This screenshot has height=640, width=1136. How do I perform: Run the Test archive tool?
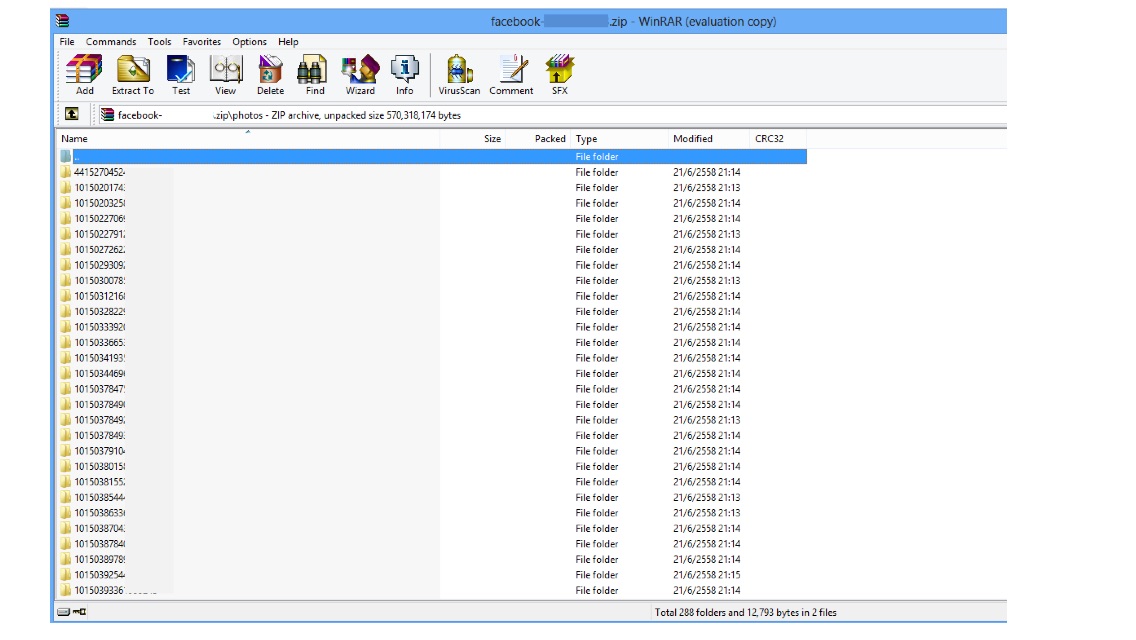click(x=180, y=75)
